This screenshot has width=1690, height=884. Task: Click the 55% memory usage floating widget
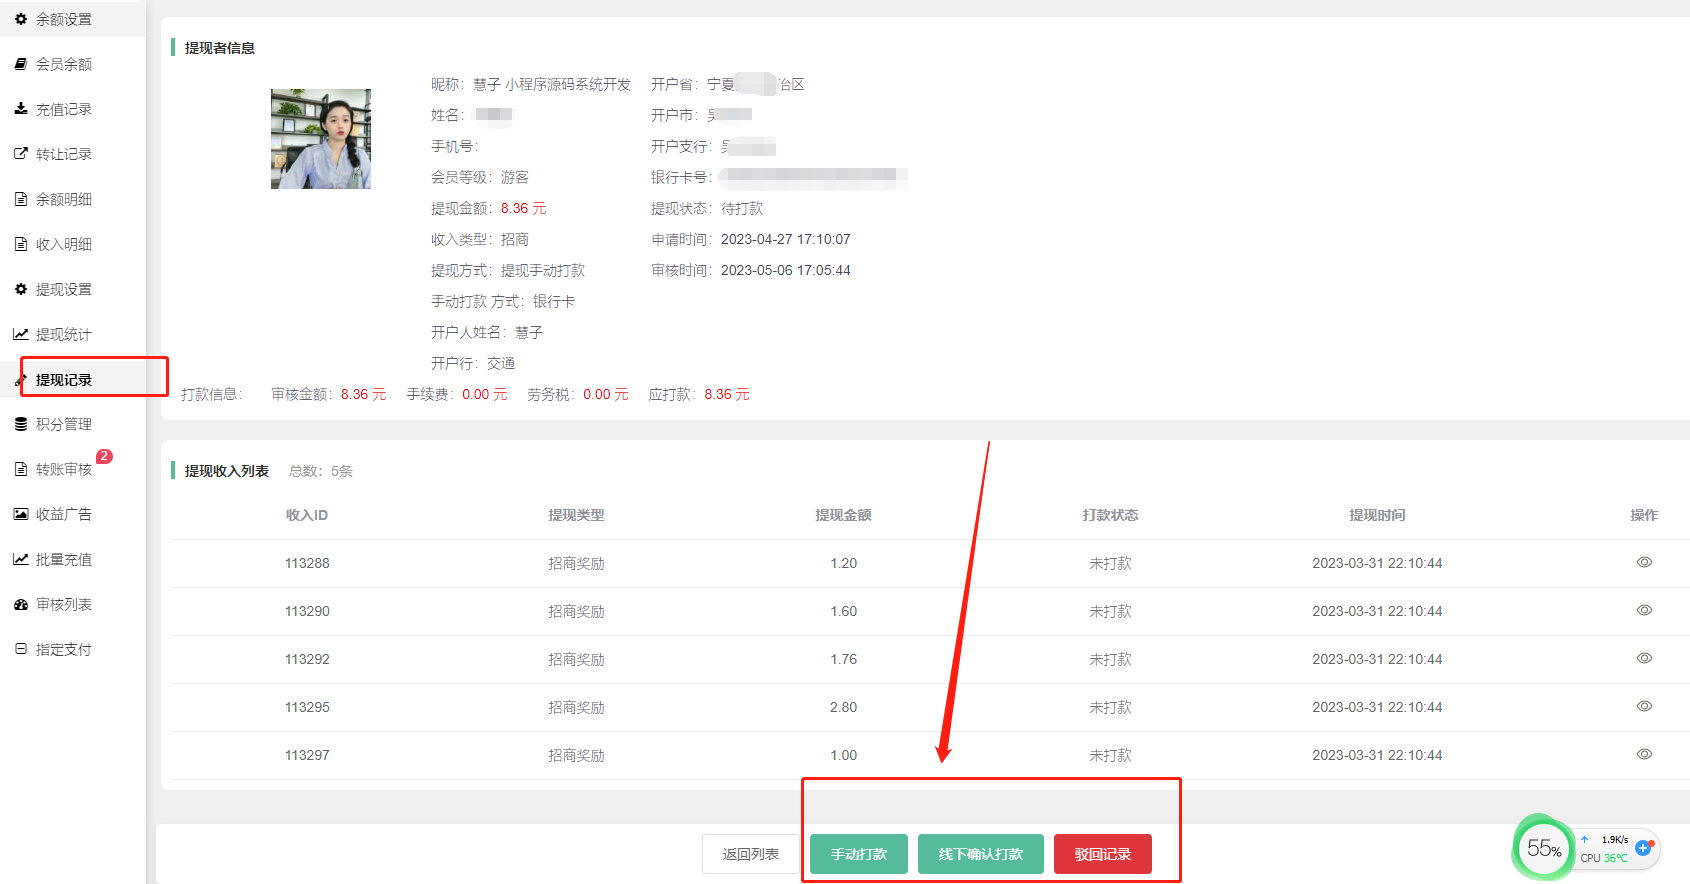pos(1543,849)
